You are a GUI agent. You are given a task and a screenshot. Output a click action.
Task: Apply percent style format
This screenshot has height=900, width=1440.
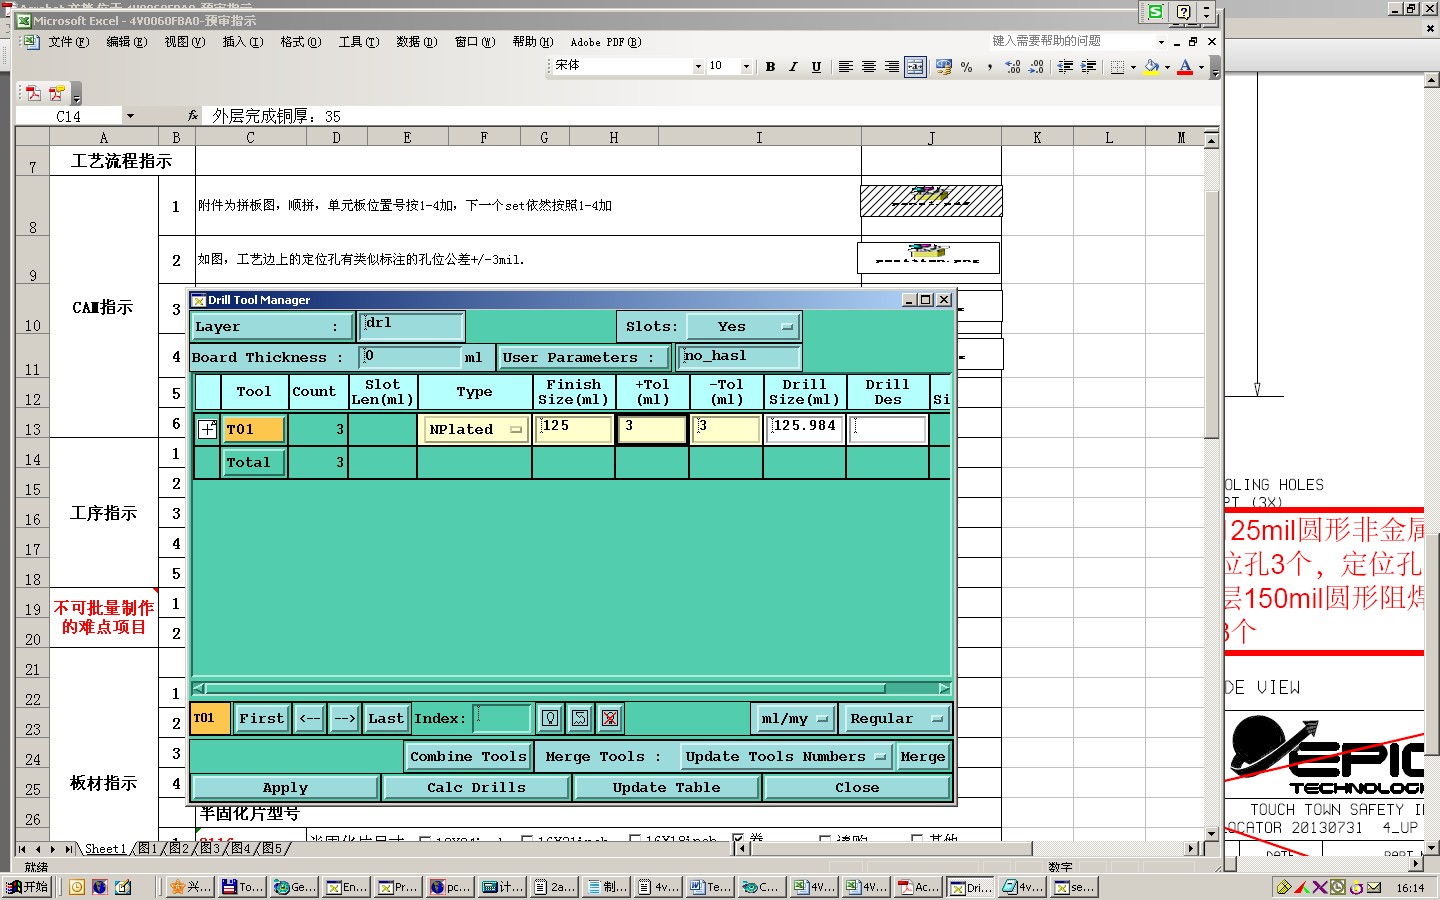(966, 67)
